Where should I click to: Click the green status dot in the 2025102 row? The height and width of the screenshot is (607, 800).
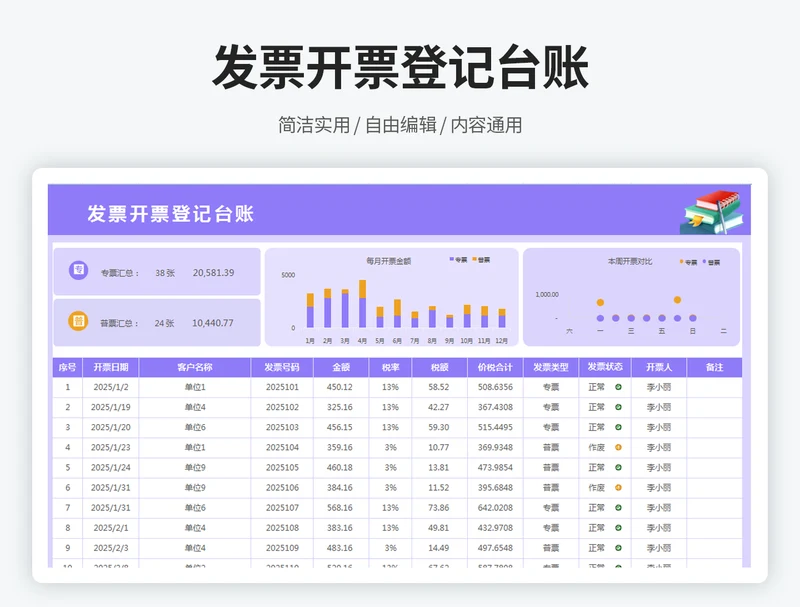tap(618, 407)
